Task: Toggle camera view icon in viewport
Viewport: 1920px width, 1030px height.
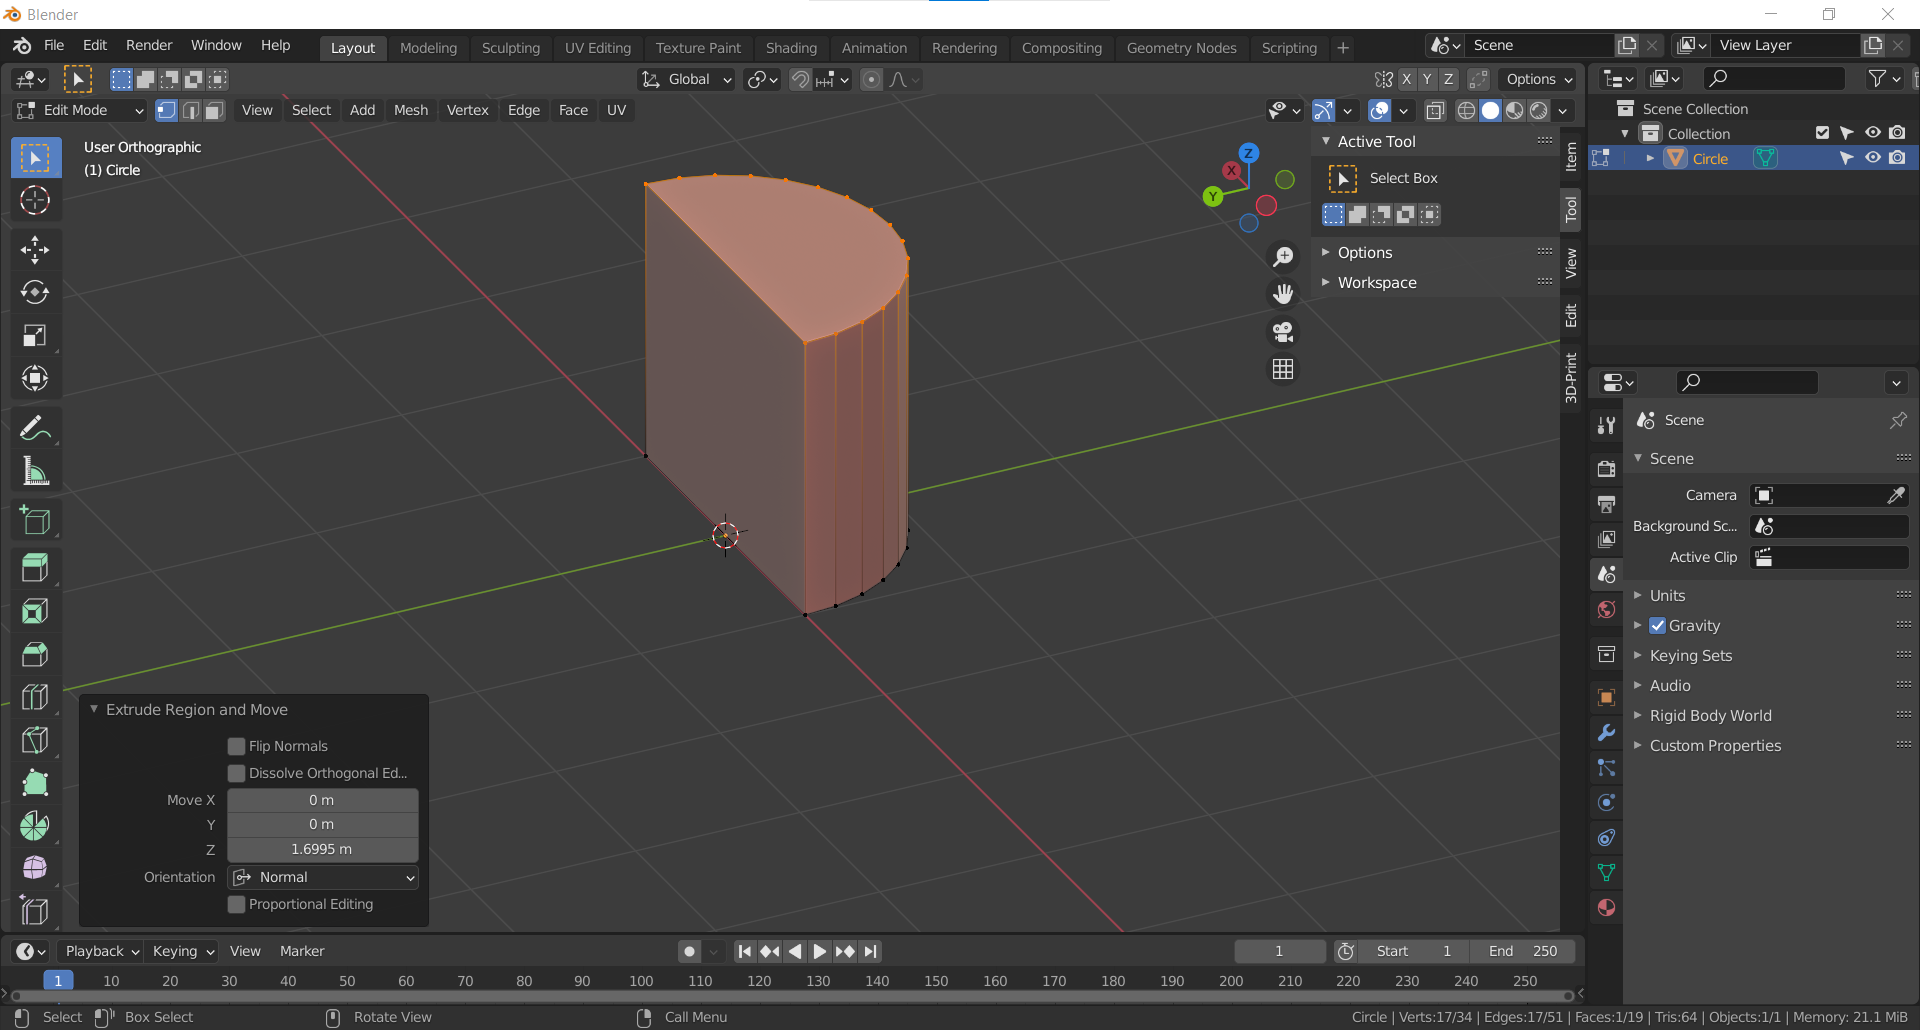Action: (1283, 332)
